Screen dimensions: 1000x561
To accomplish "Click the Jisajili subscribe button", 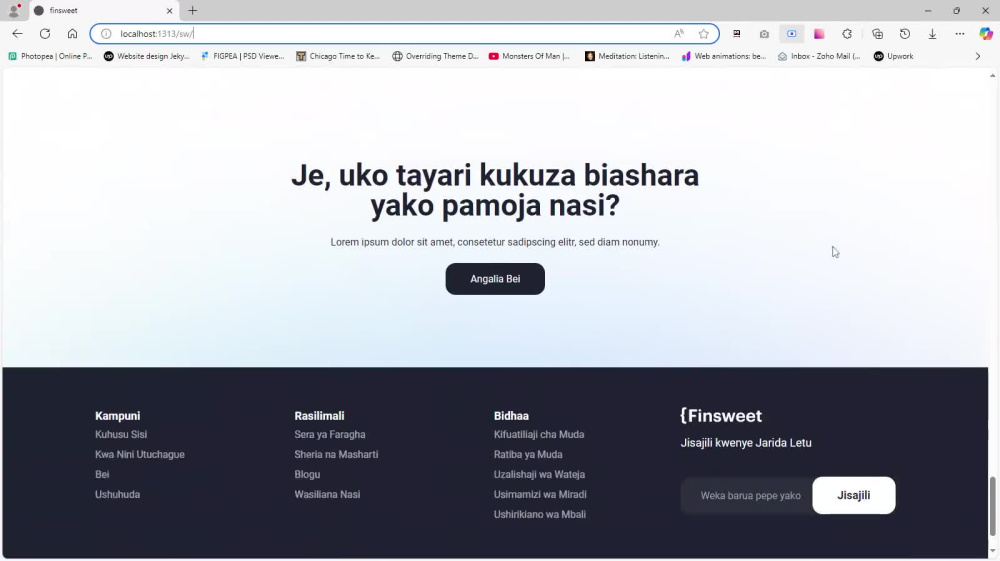I will [853, 495].
